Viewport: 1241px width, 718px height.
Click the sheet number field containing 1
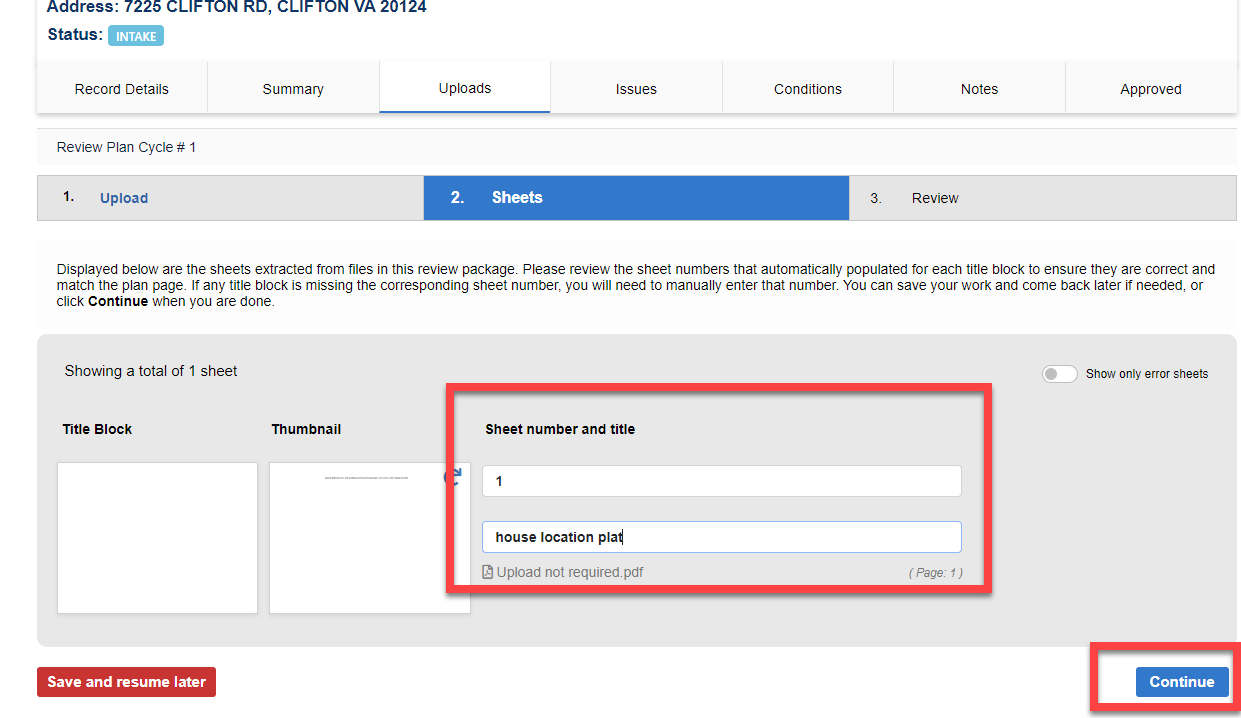tap(722, 481)
